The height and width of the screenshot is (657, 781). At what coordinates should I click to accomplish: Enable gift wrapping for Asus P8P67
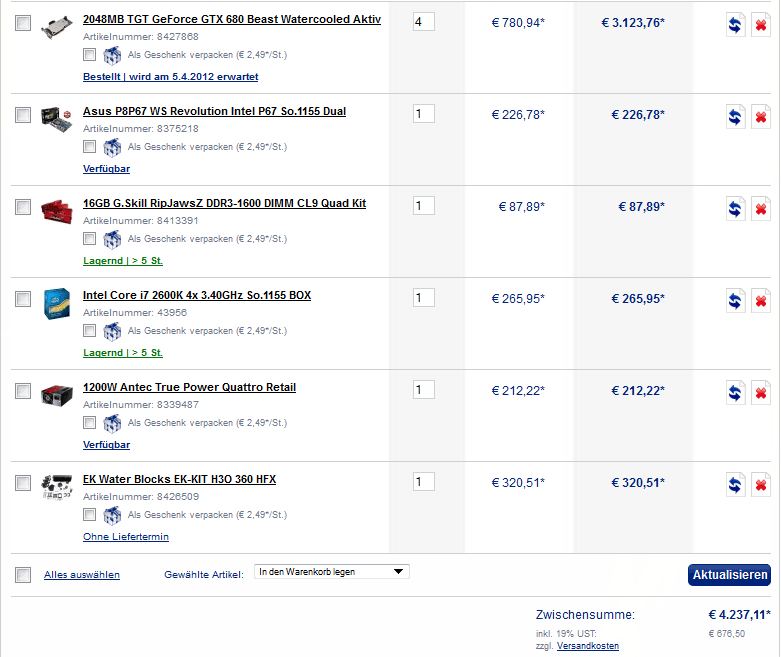pyautogui.click(x=90, y=146)
